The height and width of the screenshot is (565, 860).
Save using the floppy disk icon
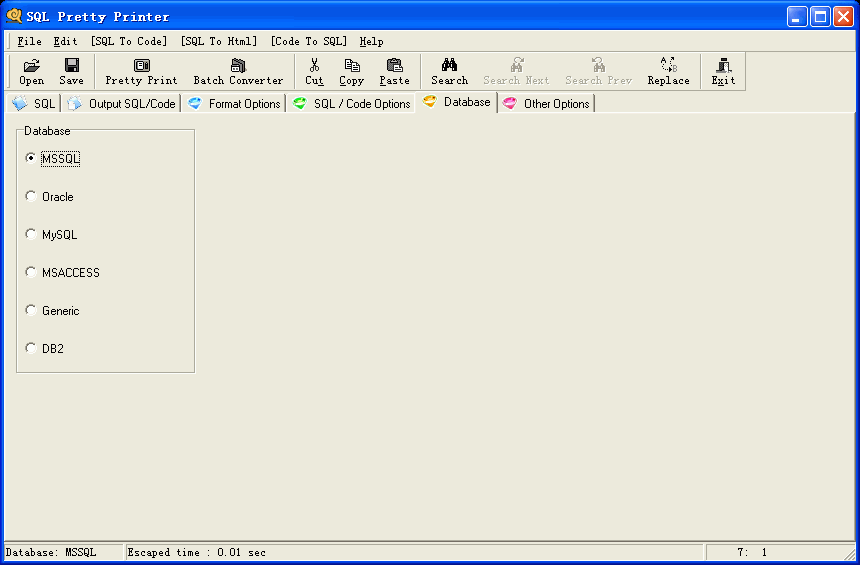tap(71, 71)
